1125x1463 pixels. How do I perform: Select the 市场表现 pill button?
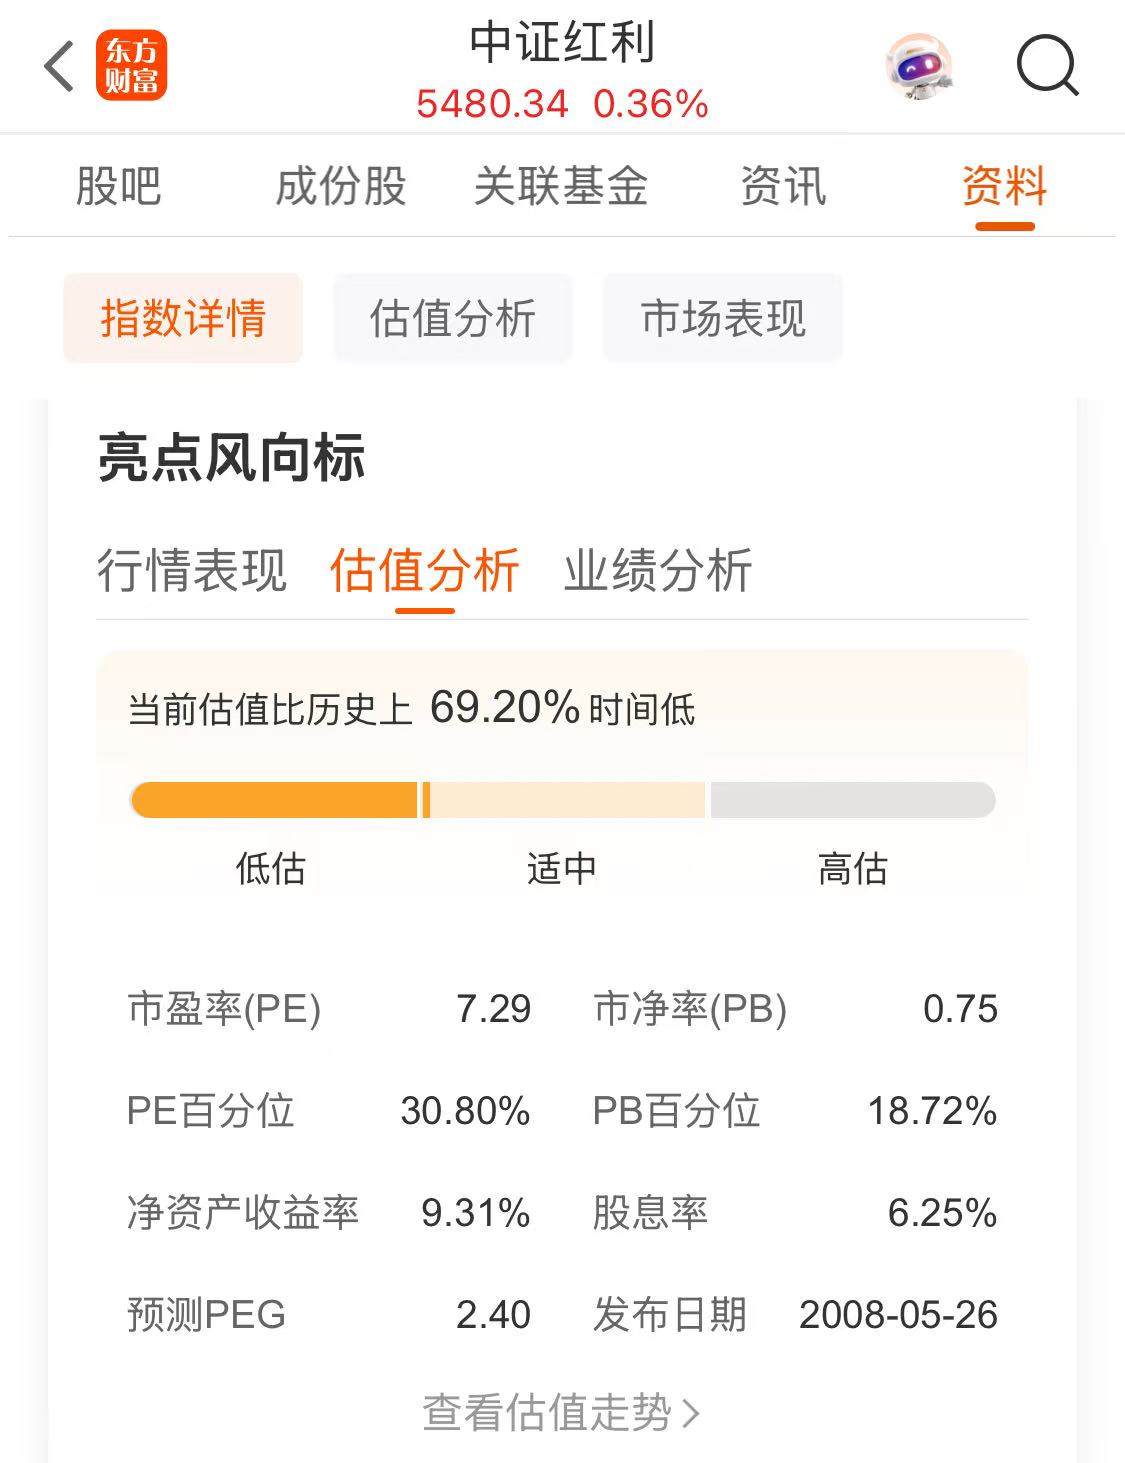tap(723, 318)
